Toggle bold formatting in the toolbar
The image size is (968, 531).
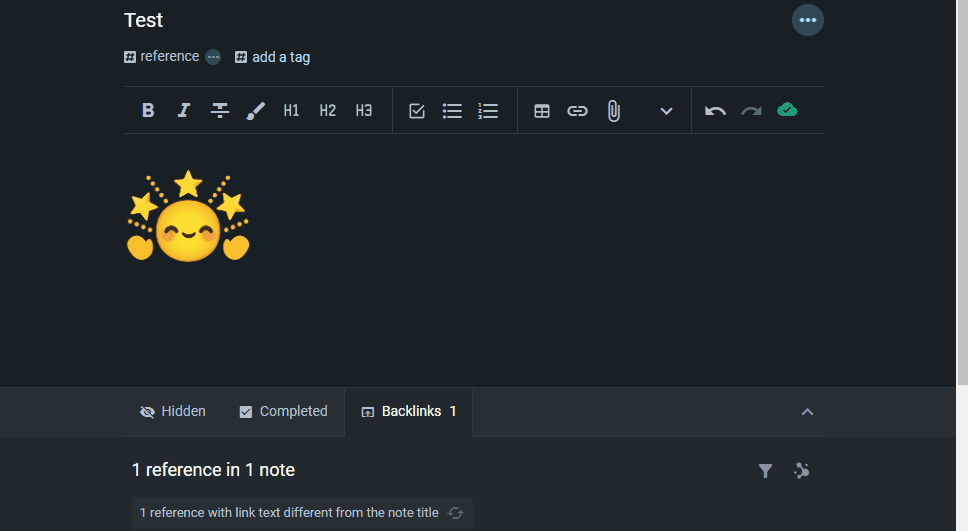pos(148,111)
